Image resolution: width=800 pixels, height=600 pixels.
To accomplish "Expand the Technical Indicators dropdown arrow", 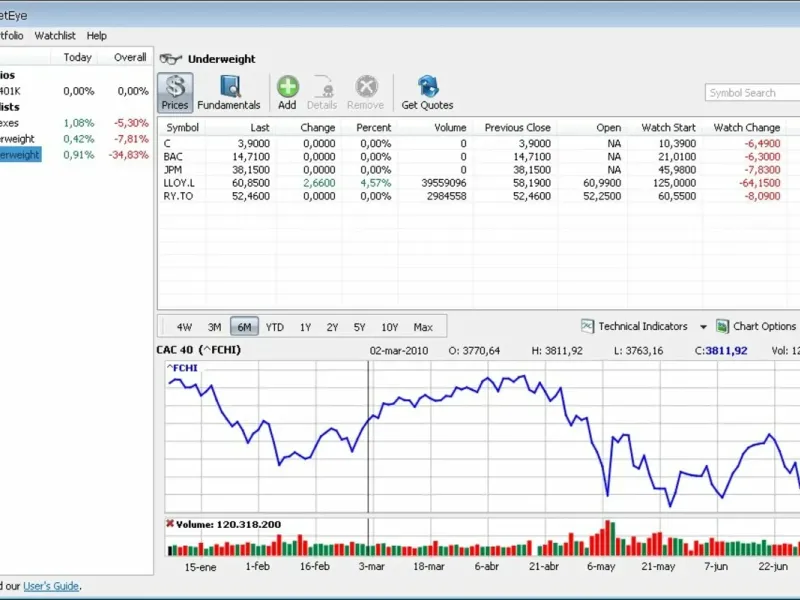I will tap(703, 327).
